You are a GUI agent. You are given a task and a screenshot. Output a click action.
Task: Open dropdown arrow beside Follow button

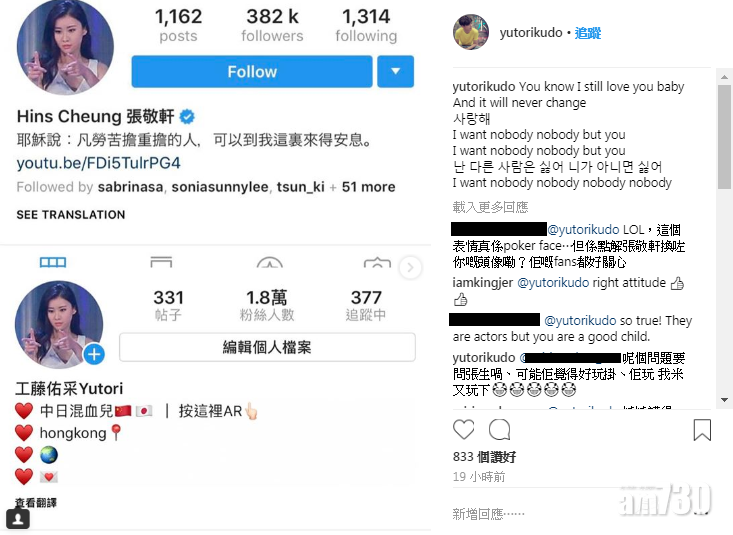395,72
